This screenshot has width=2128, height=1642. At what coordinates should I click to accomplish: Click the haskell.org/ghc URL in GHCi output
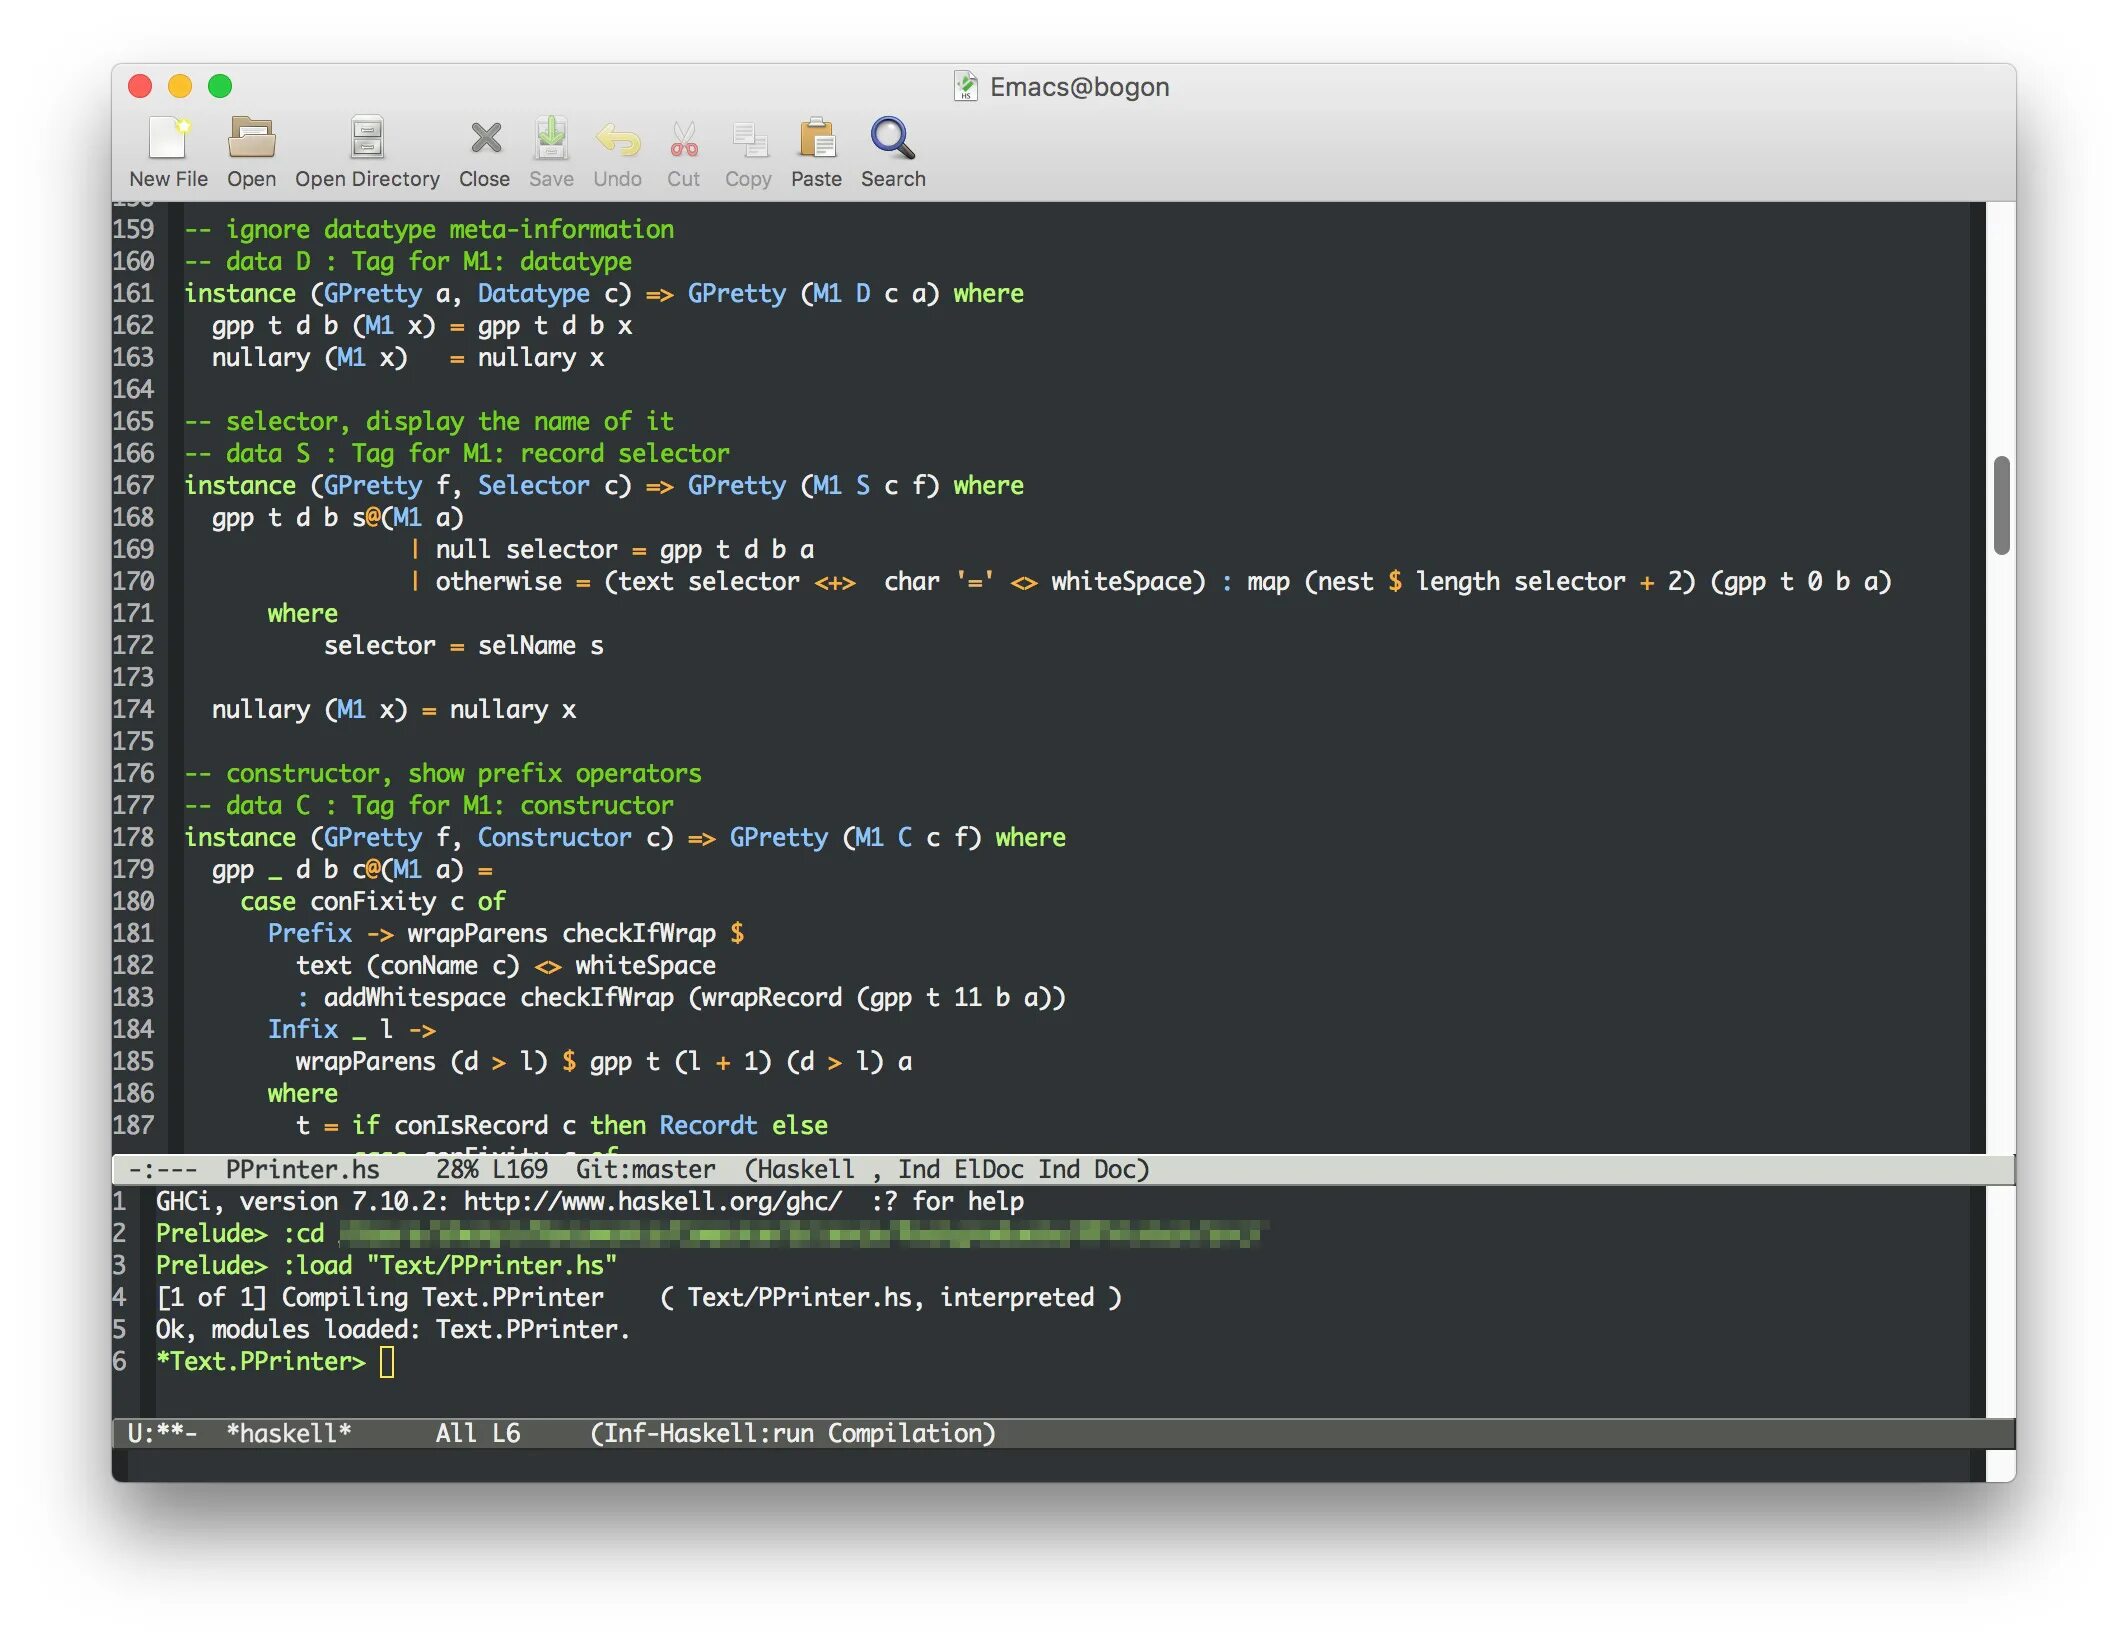point(653,1201)
